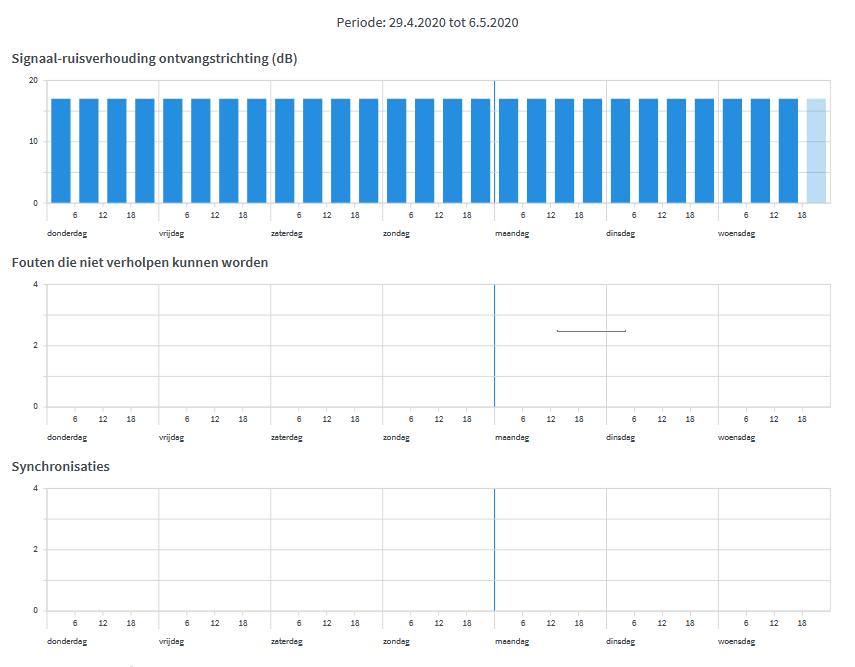855x667 pixels.
Task: Click 'dinsdag' label below the Fouten chart
Action: (620, 437)
